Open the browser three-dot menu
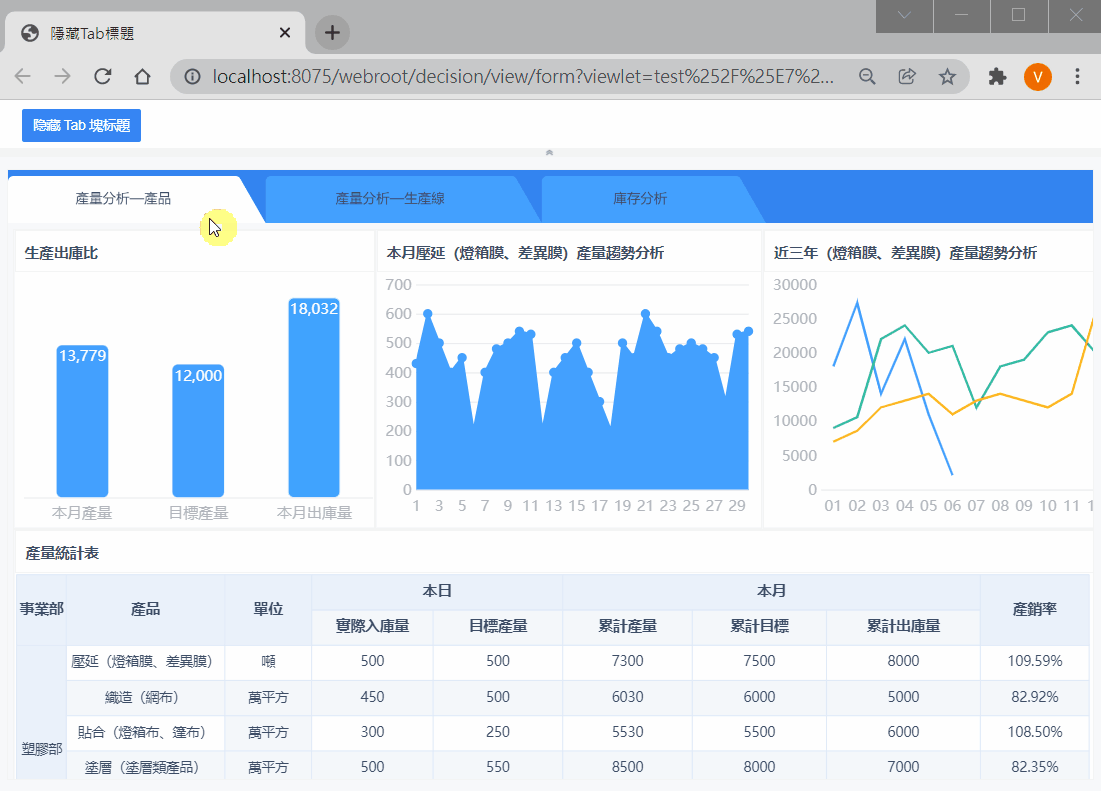The height and width of the screenshot is (791, 1101). [1077, 76]
